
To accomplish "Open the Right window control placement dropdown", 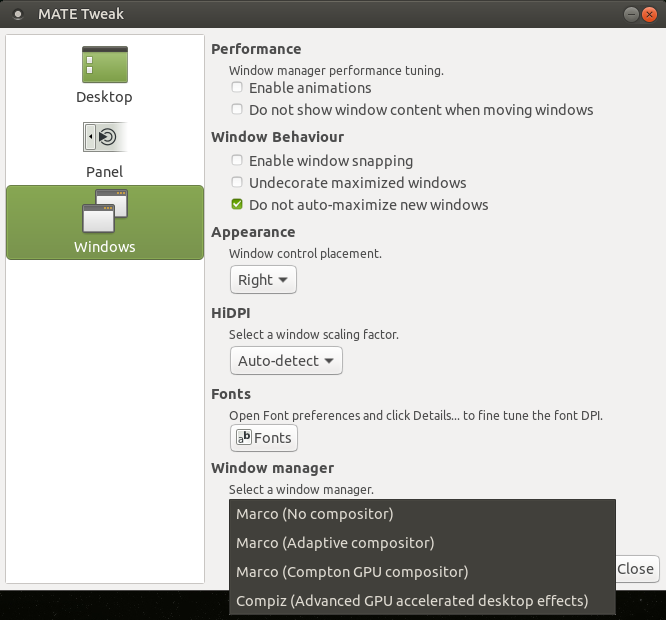I will click(263, 280).
